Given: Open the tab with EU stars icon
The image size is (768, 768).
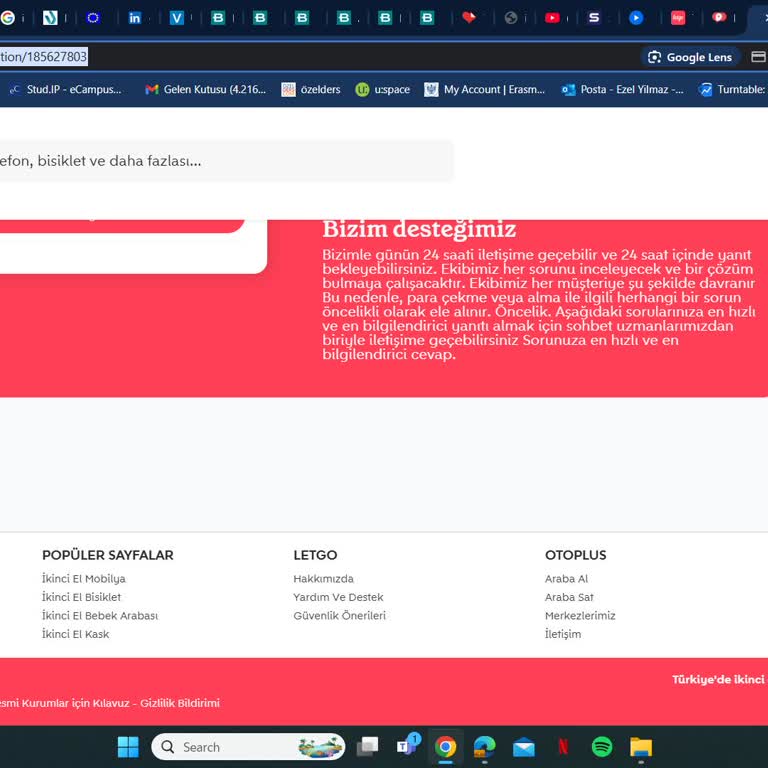Looking at the screenshot, I should tap(93, 18).
